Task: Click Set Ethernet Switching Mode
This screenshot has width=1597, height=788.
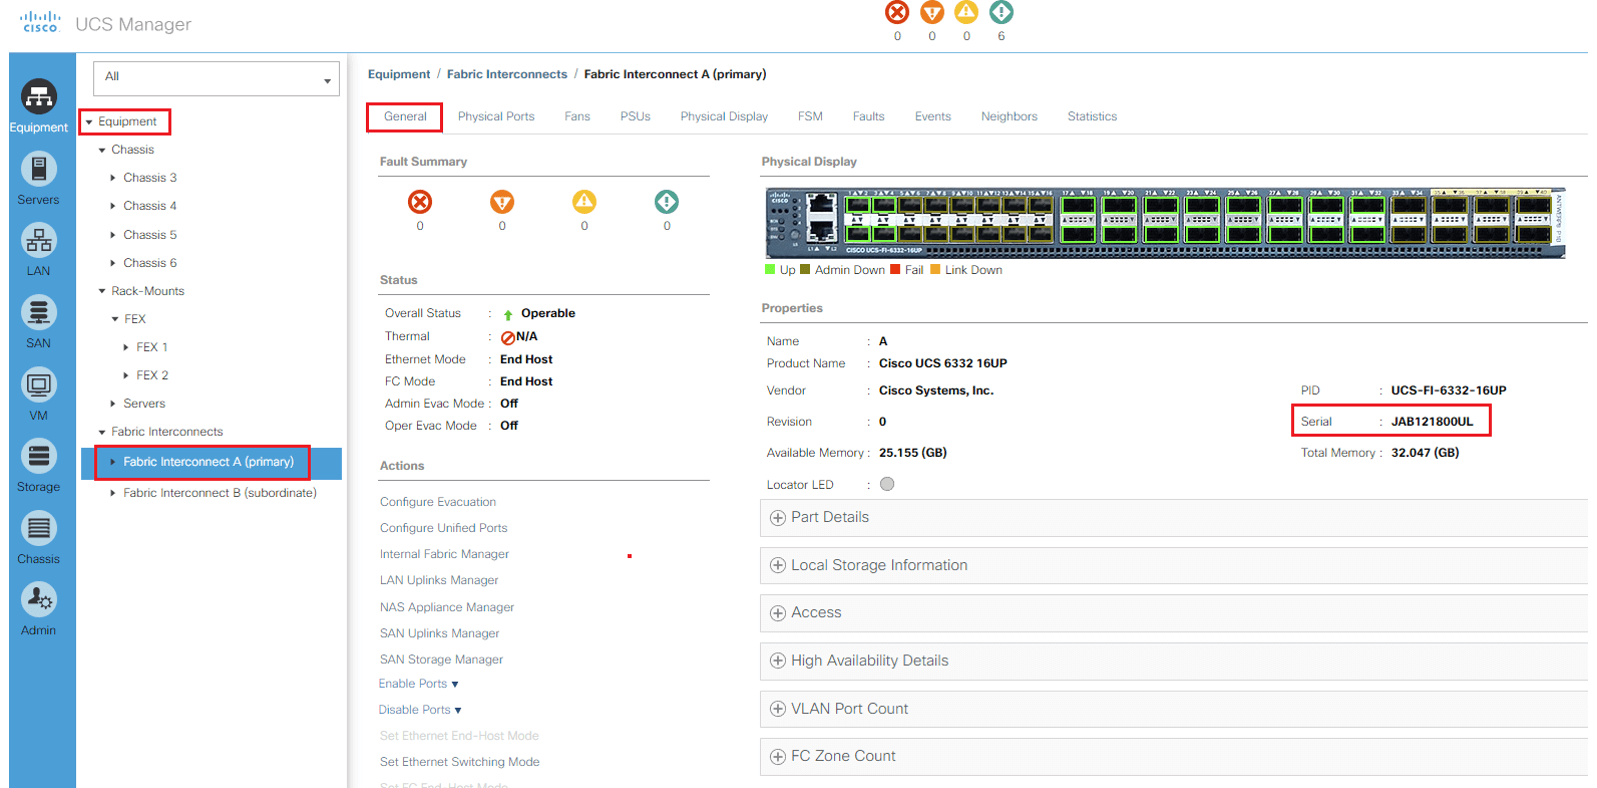Action: click(x=459, y=762)
